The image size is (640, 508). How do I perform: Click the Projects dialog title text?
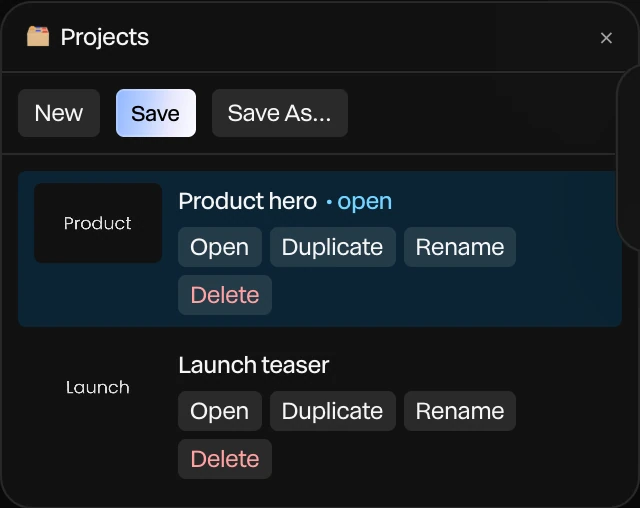105,38
